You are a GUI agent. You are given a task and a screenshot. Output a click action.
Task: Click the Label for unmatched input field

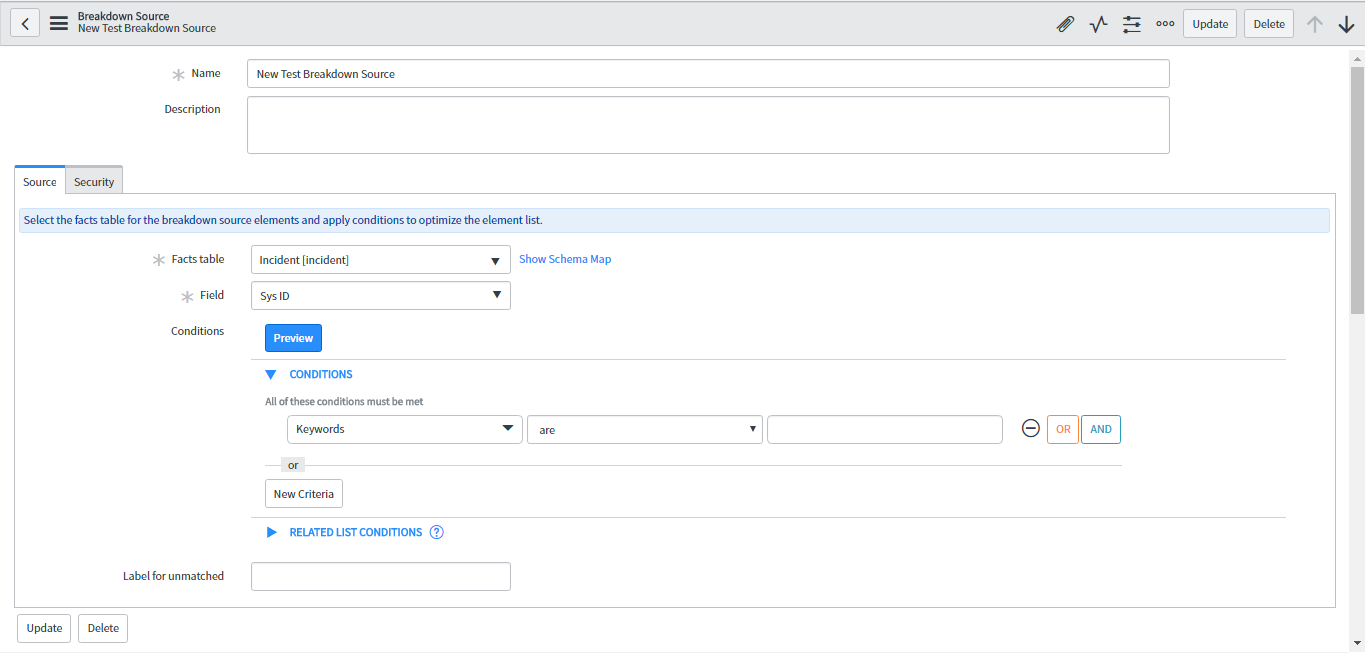(x=380, y=576)
